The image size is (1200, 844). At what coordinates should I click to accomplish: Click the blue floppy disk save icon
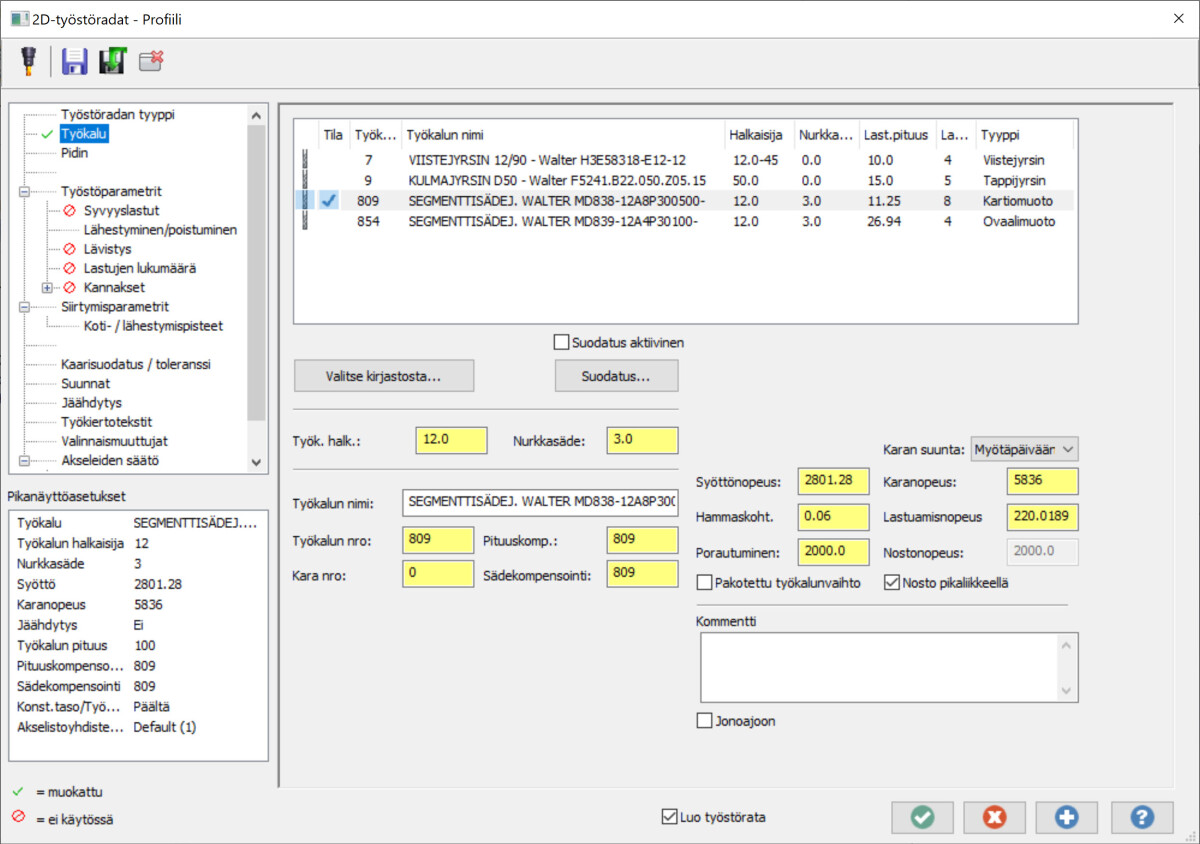coord(75,62)
